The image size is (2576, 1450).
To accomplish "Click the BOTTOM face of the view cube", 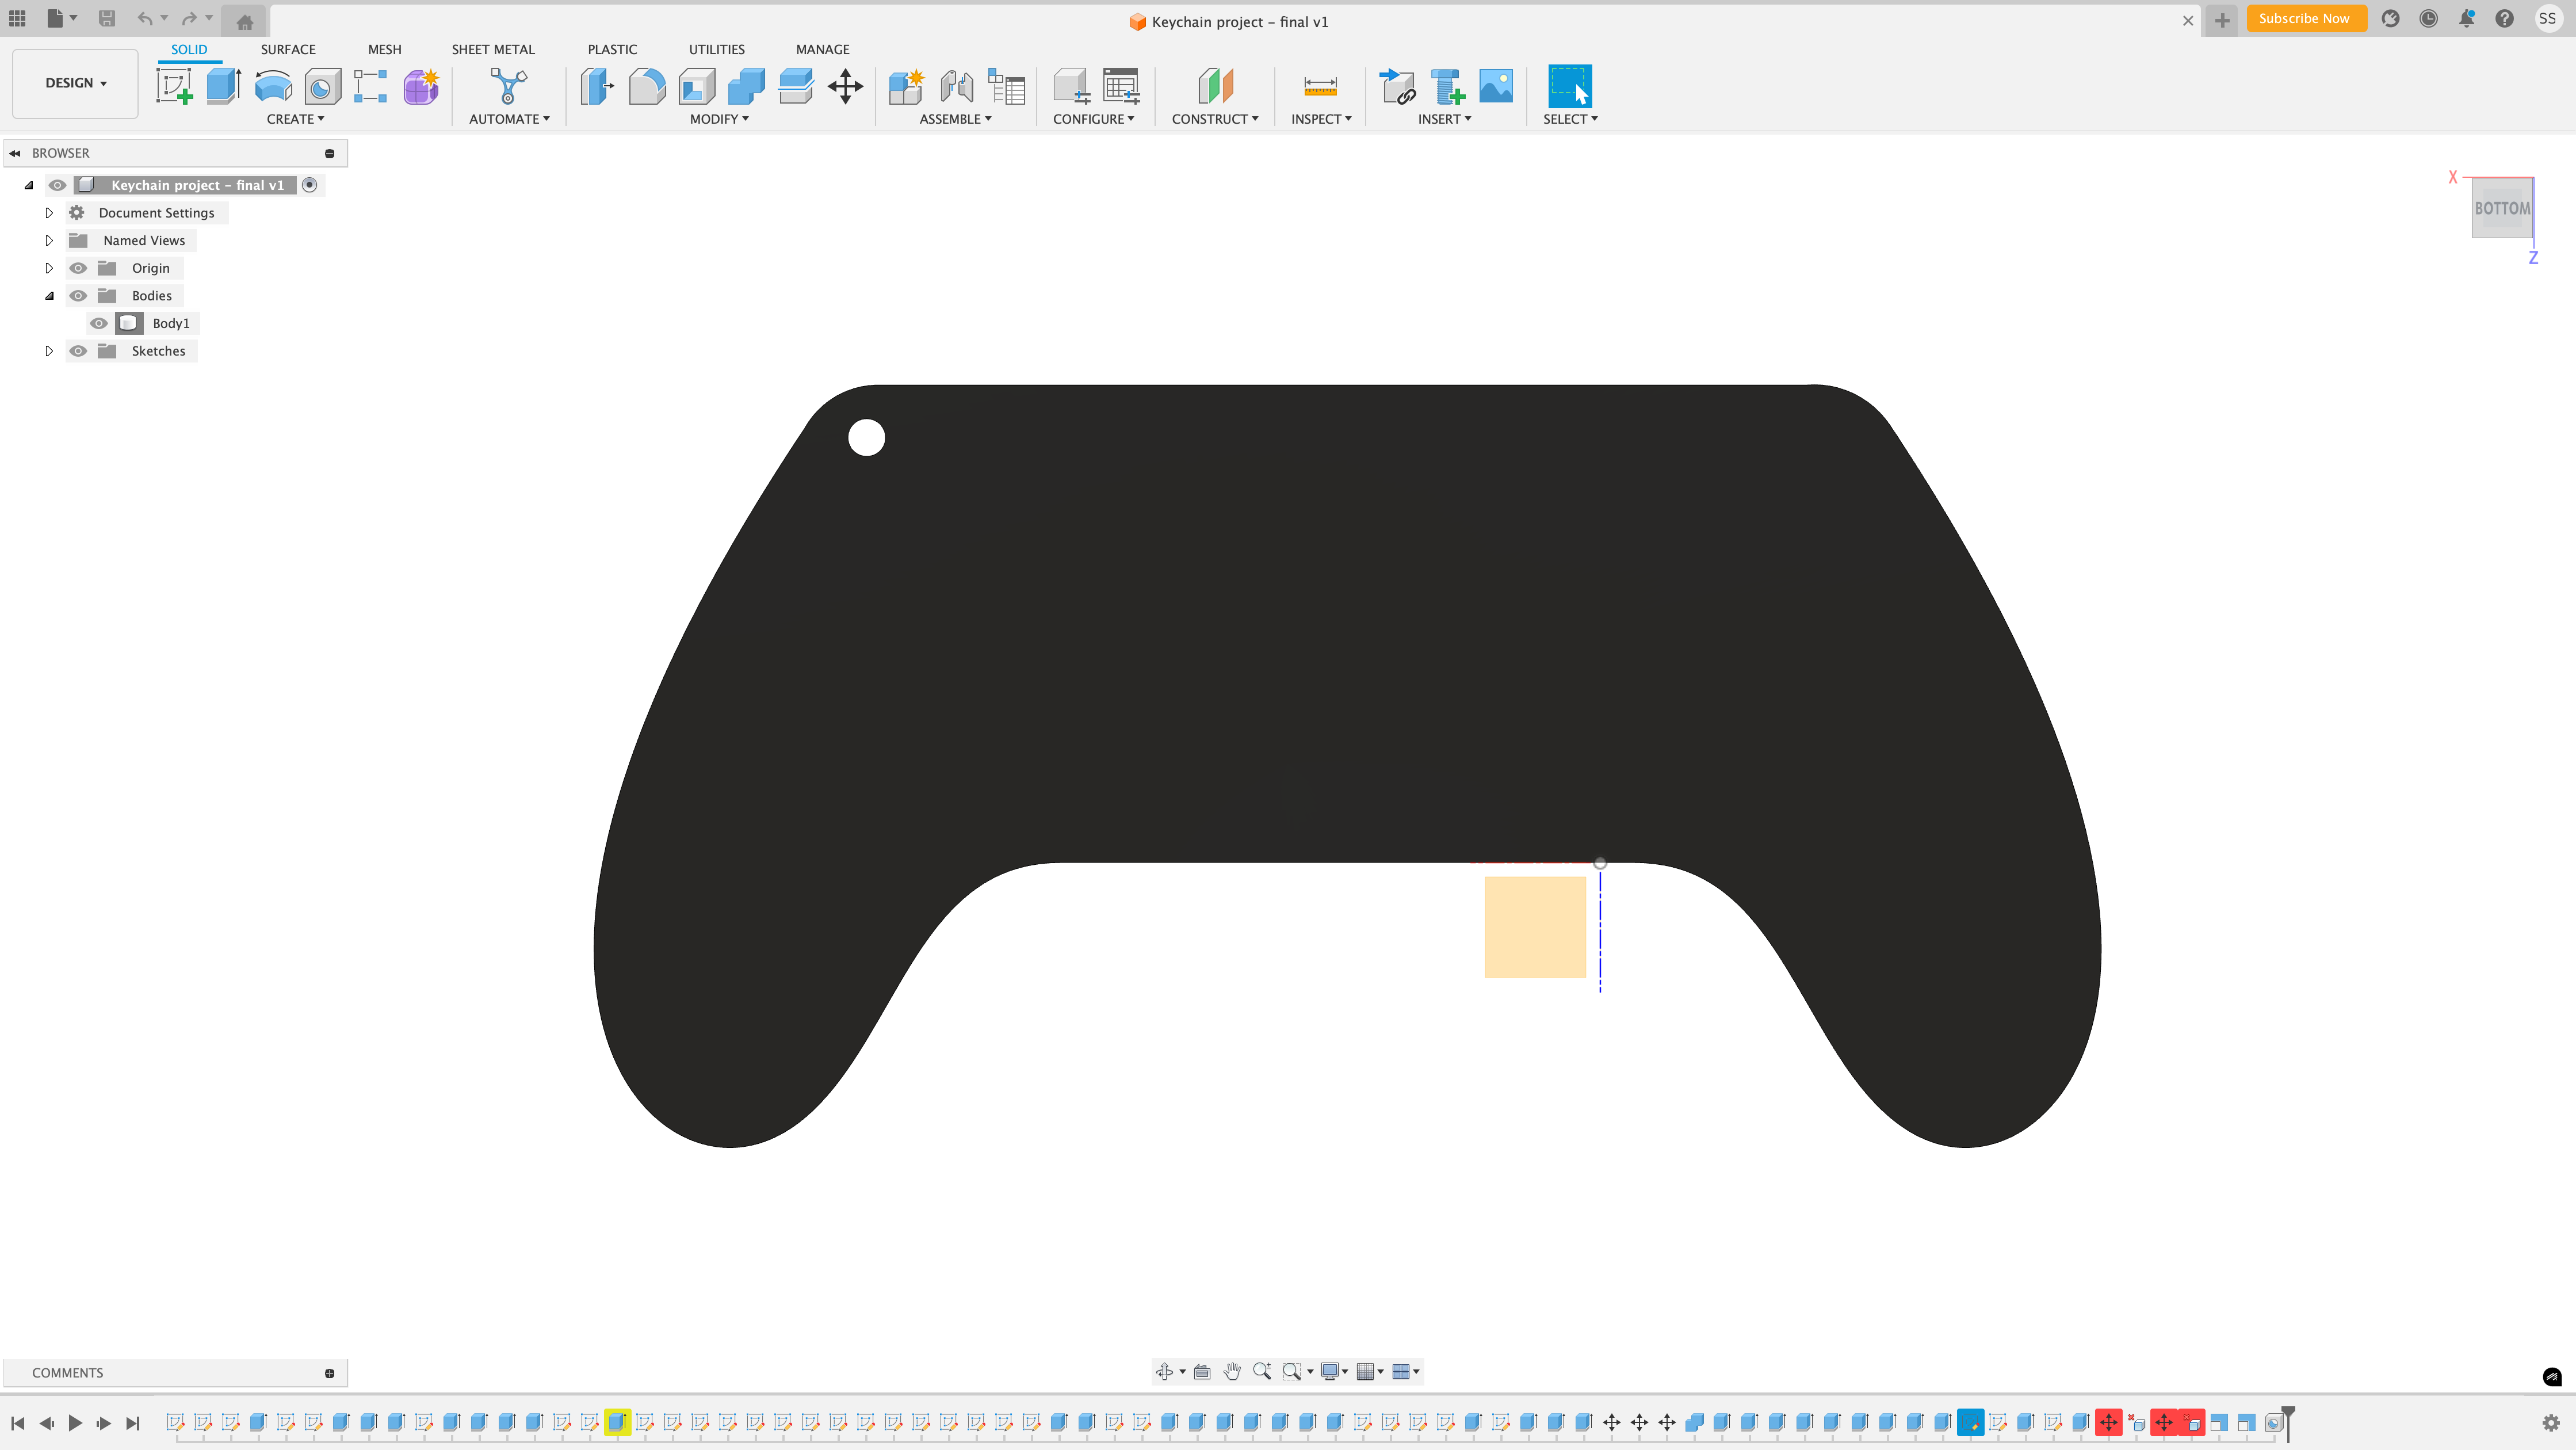I will click(x=2501, y=208).
